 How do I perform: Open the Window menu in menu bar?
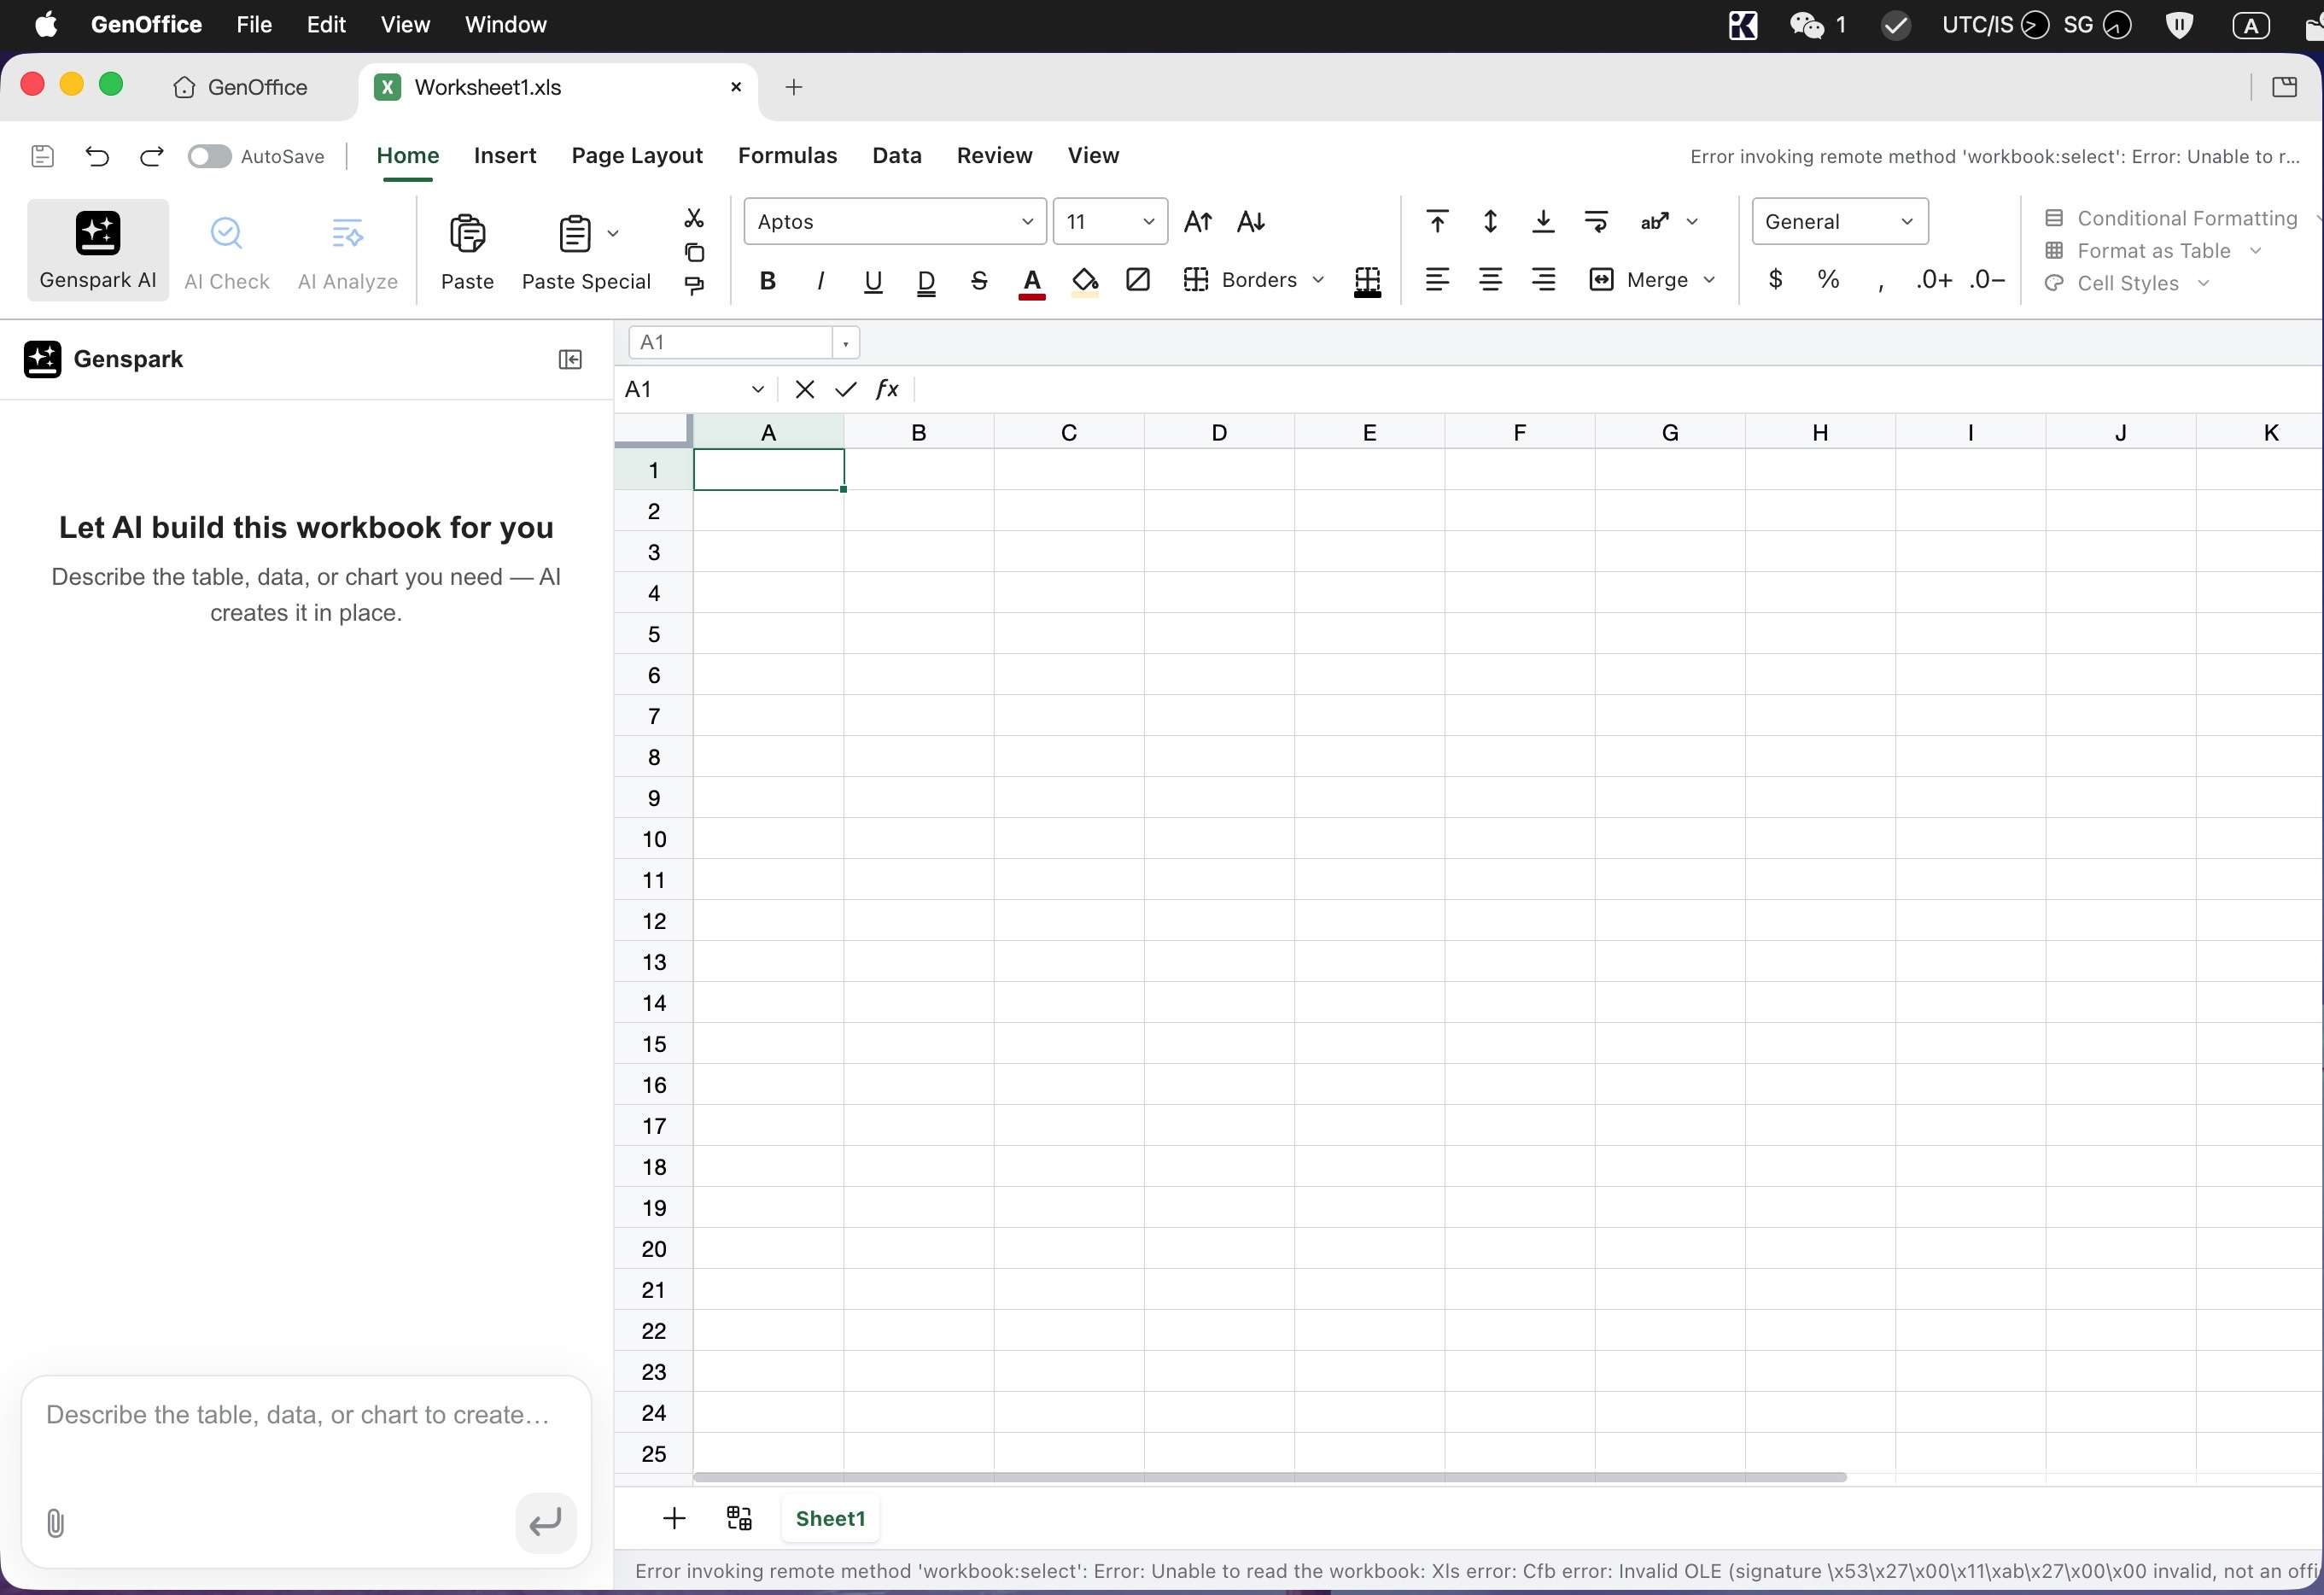pyautogui.click(x=505, y=25)
